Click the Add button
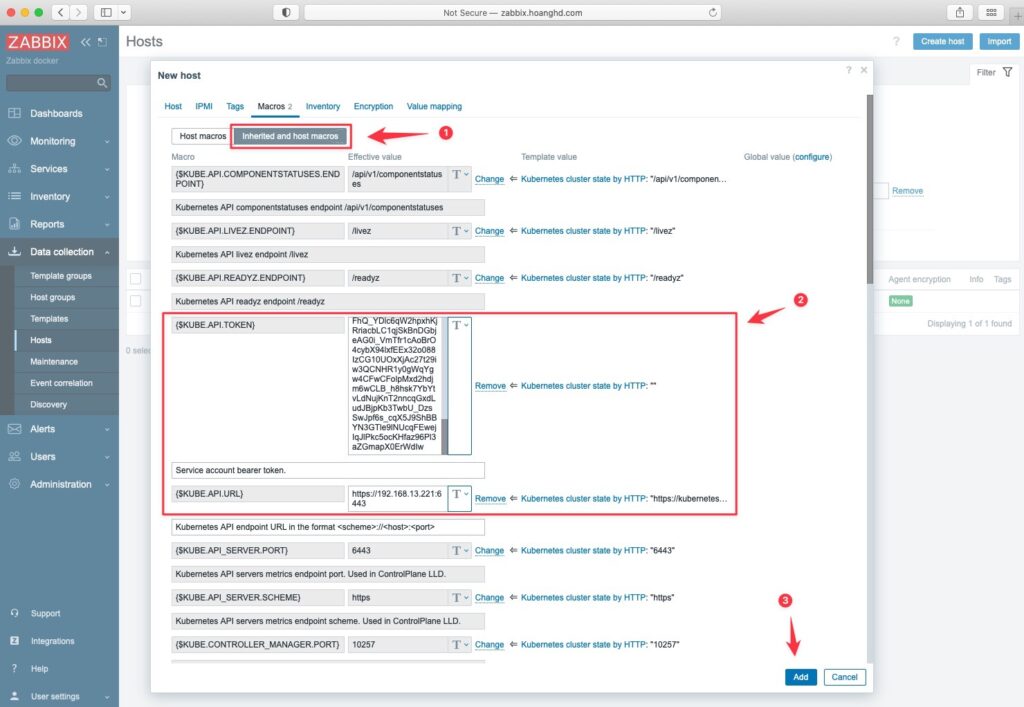The height and width of the screenshot is (707, 1024). [801, 677]
